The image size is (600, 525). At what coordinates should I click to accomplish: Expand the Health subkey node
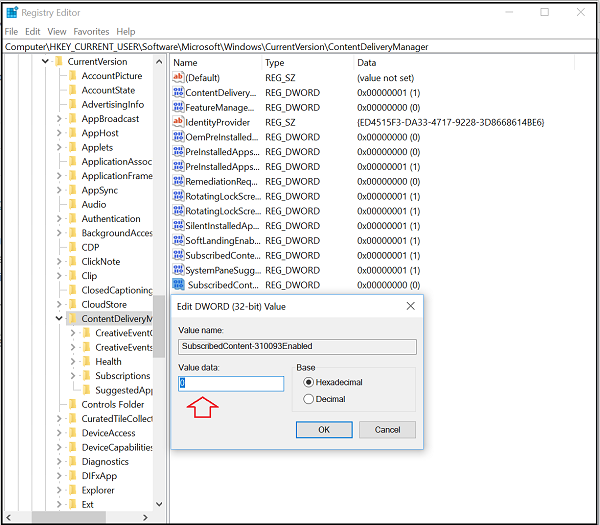(x=73, y=361)
